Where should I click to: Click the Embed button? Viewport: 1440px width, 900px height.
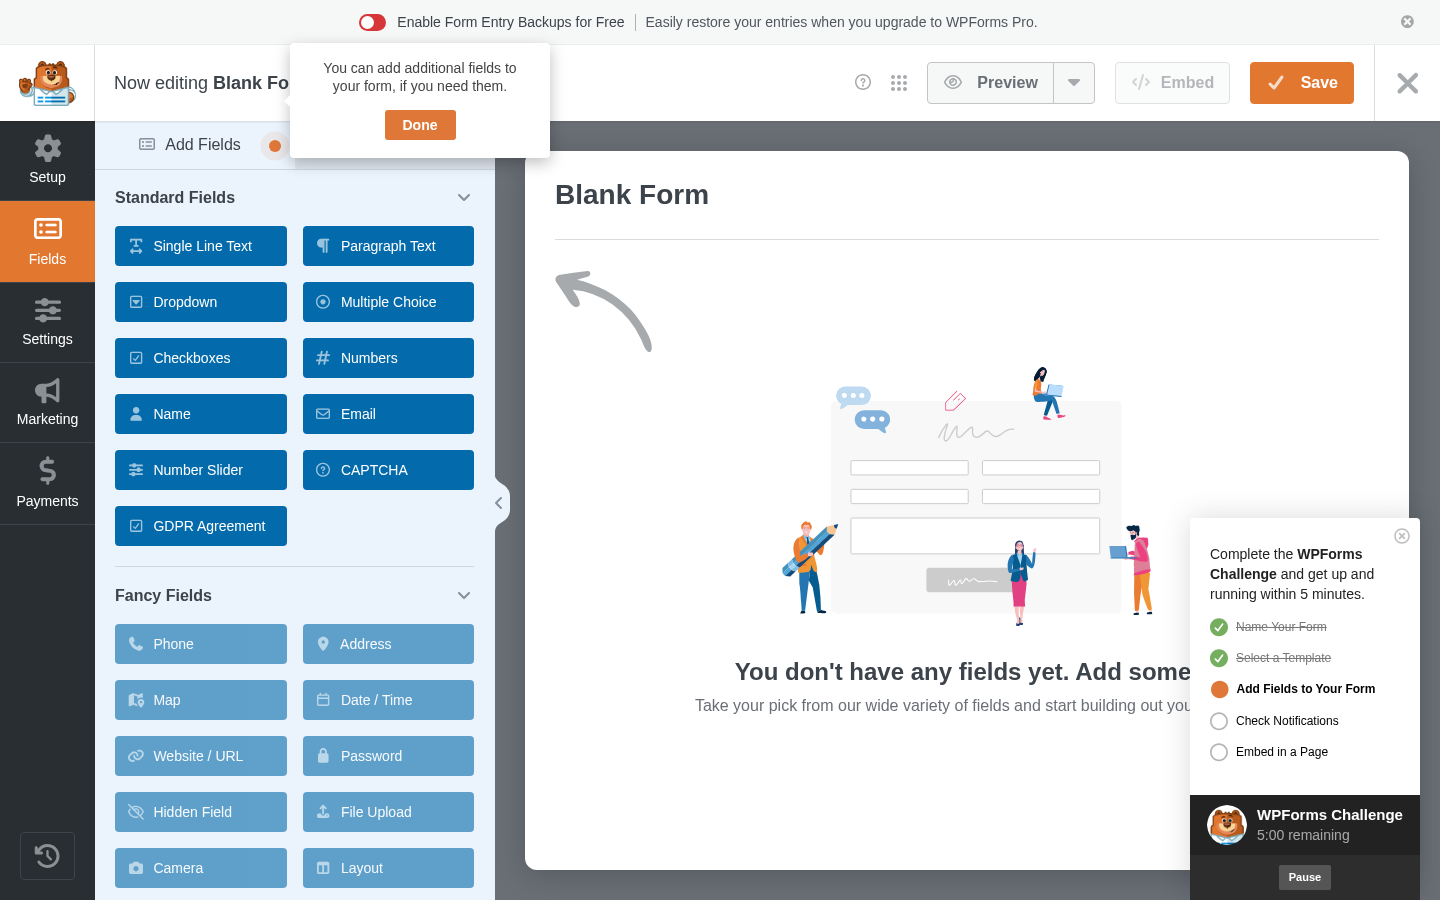1172,83
